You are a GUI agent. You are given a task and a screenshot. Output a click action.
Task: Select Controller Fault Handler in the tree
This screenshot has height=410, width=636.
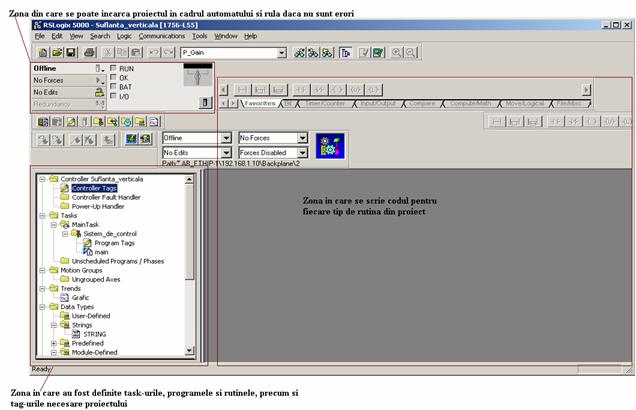[106, 197]
